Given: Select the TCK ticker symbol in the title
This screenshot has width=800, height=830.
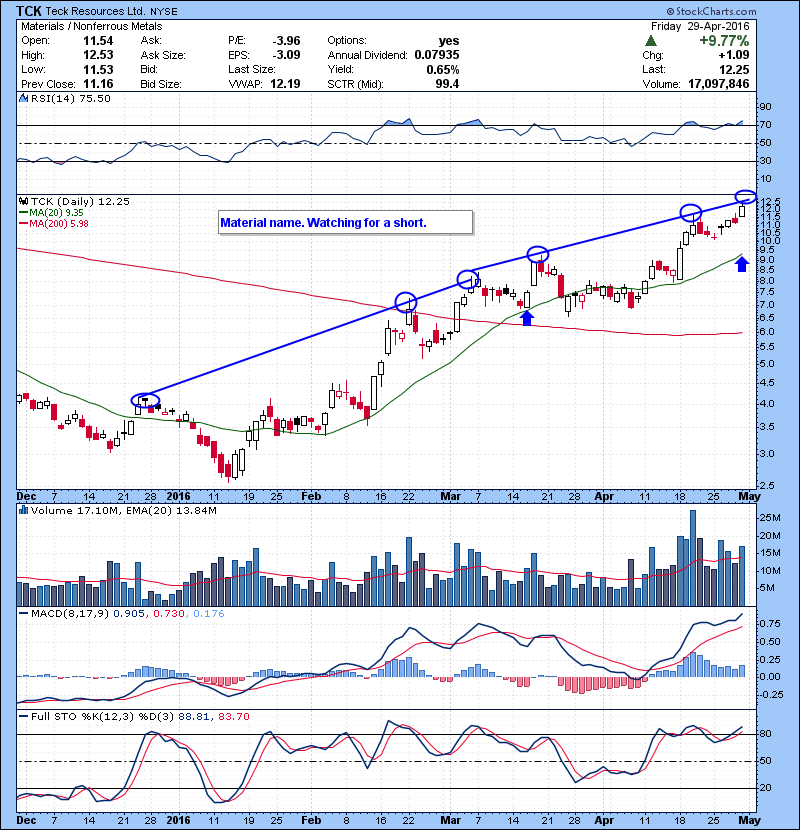Looking at the screenshot, I should [x=29, y=11].
